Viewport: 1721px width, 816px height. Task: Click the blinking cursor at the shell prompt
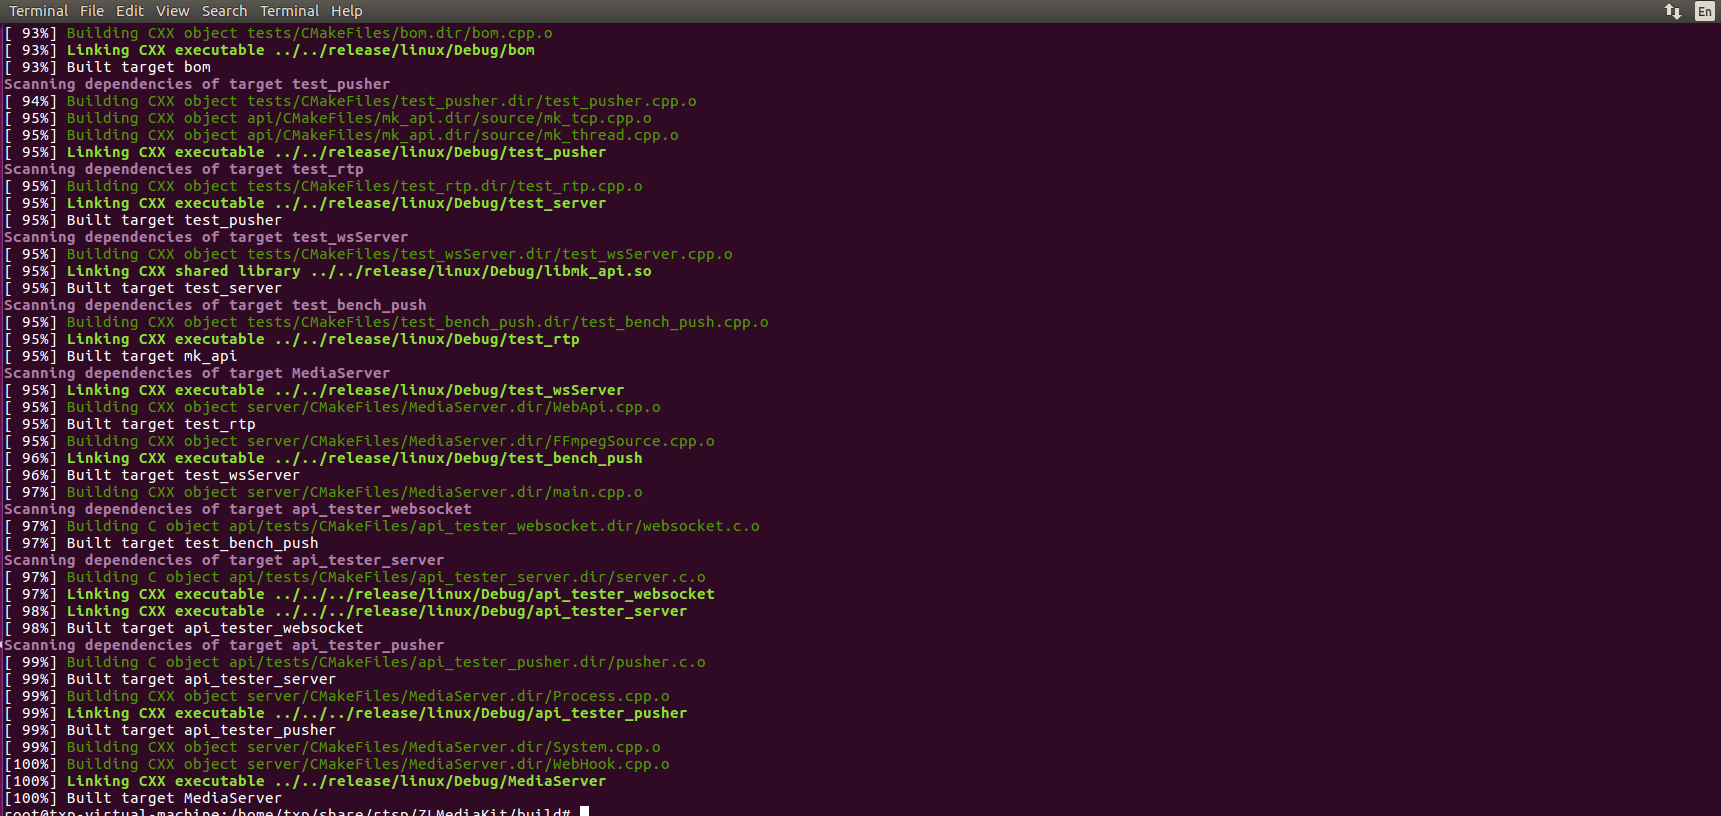coord(584,811)
